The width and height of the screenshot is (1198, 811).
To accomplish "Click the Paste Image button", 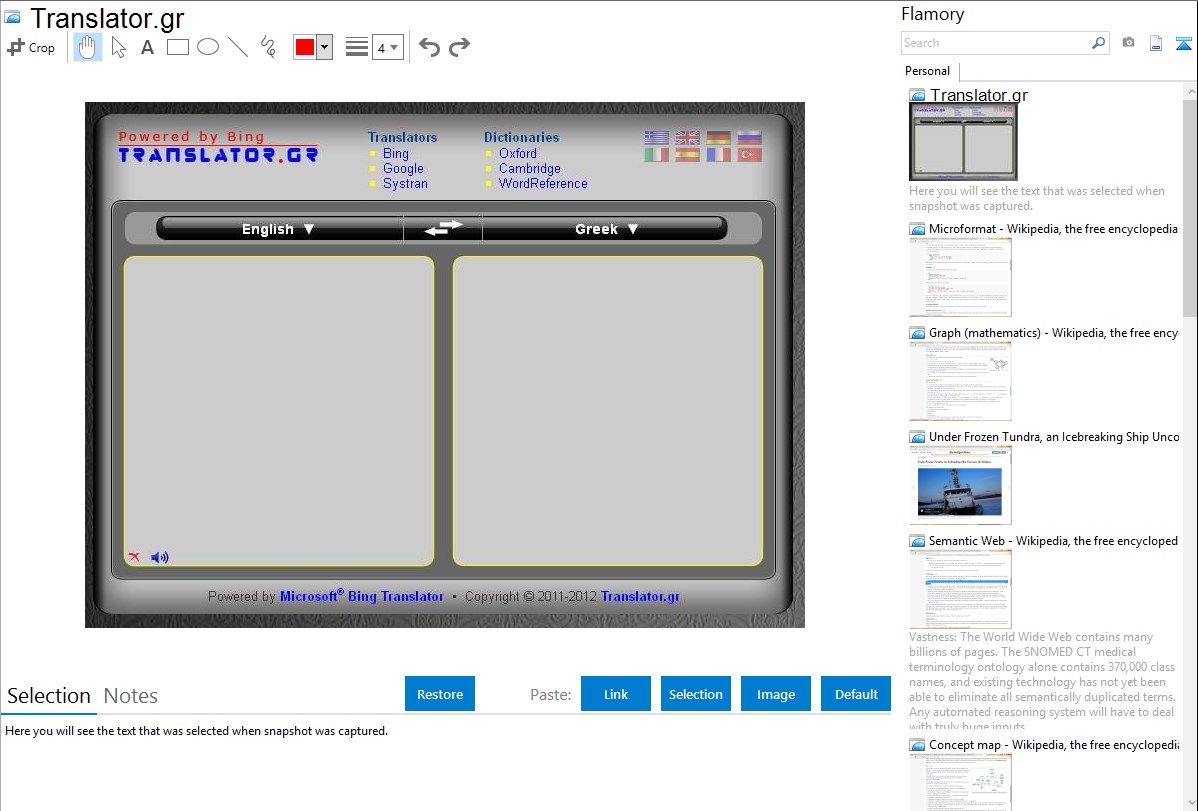I will click(775, 694).
